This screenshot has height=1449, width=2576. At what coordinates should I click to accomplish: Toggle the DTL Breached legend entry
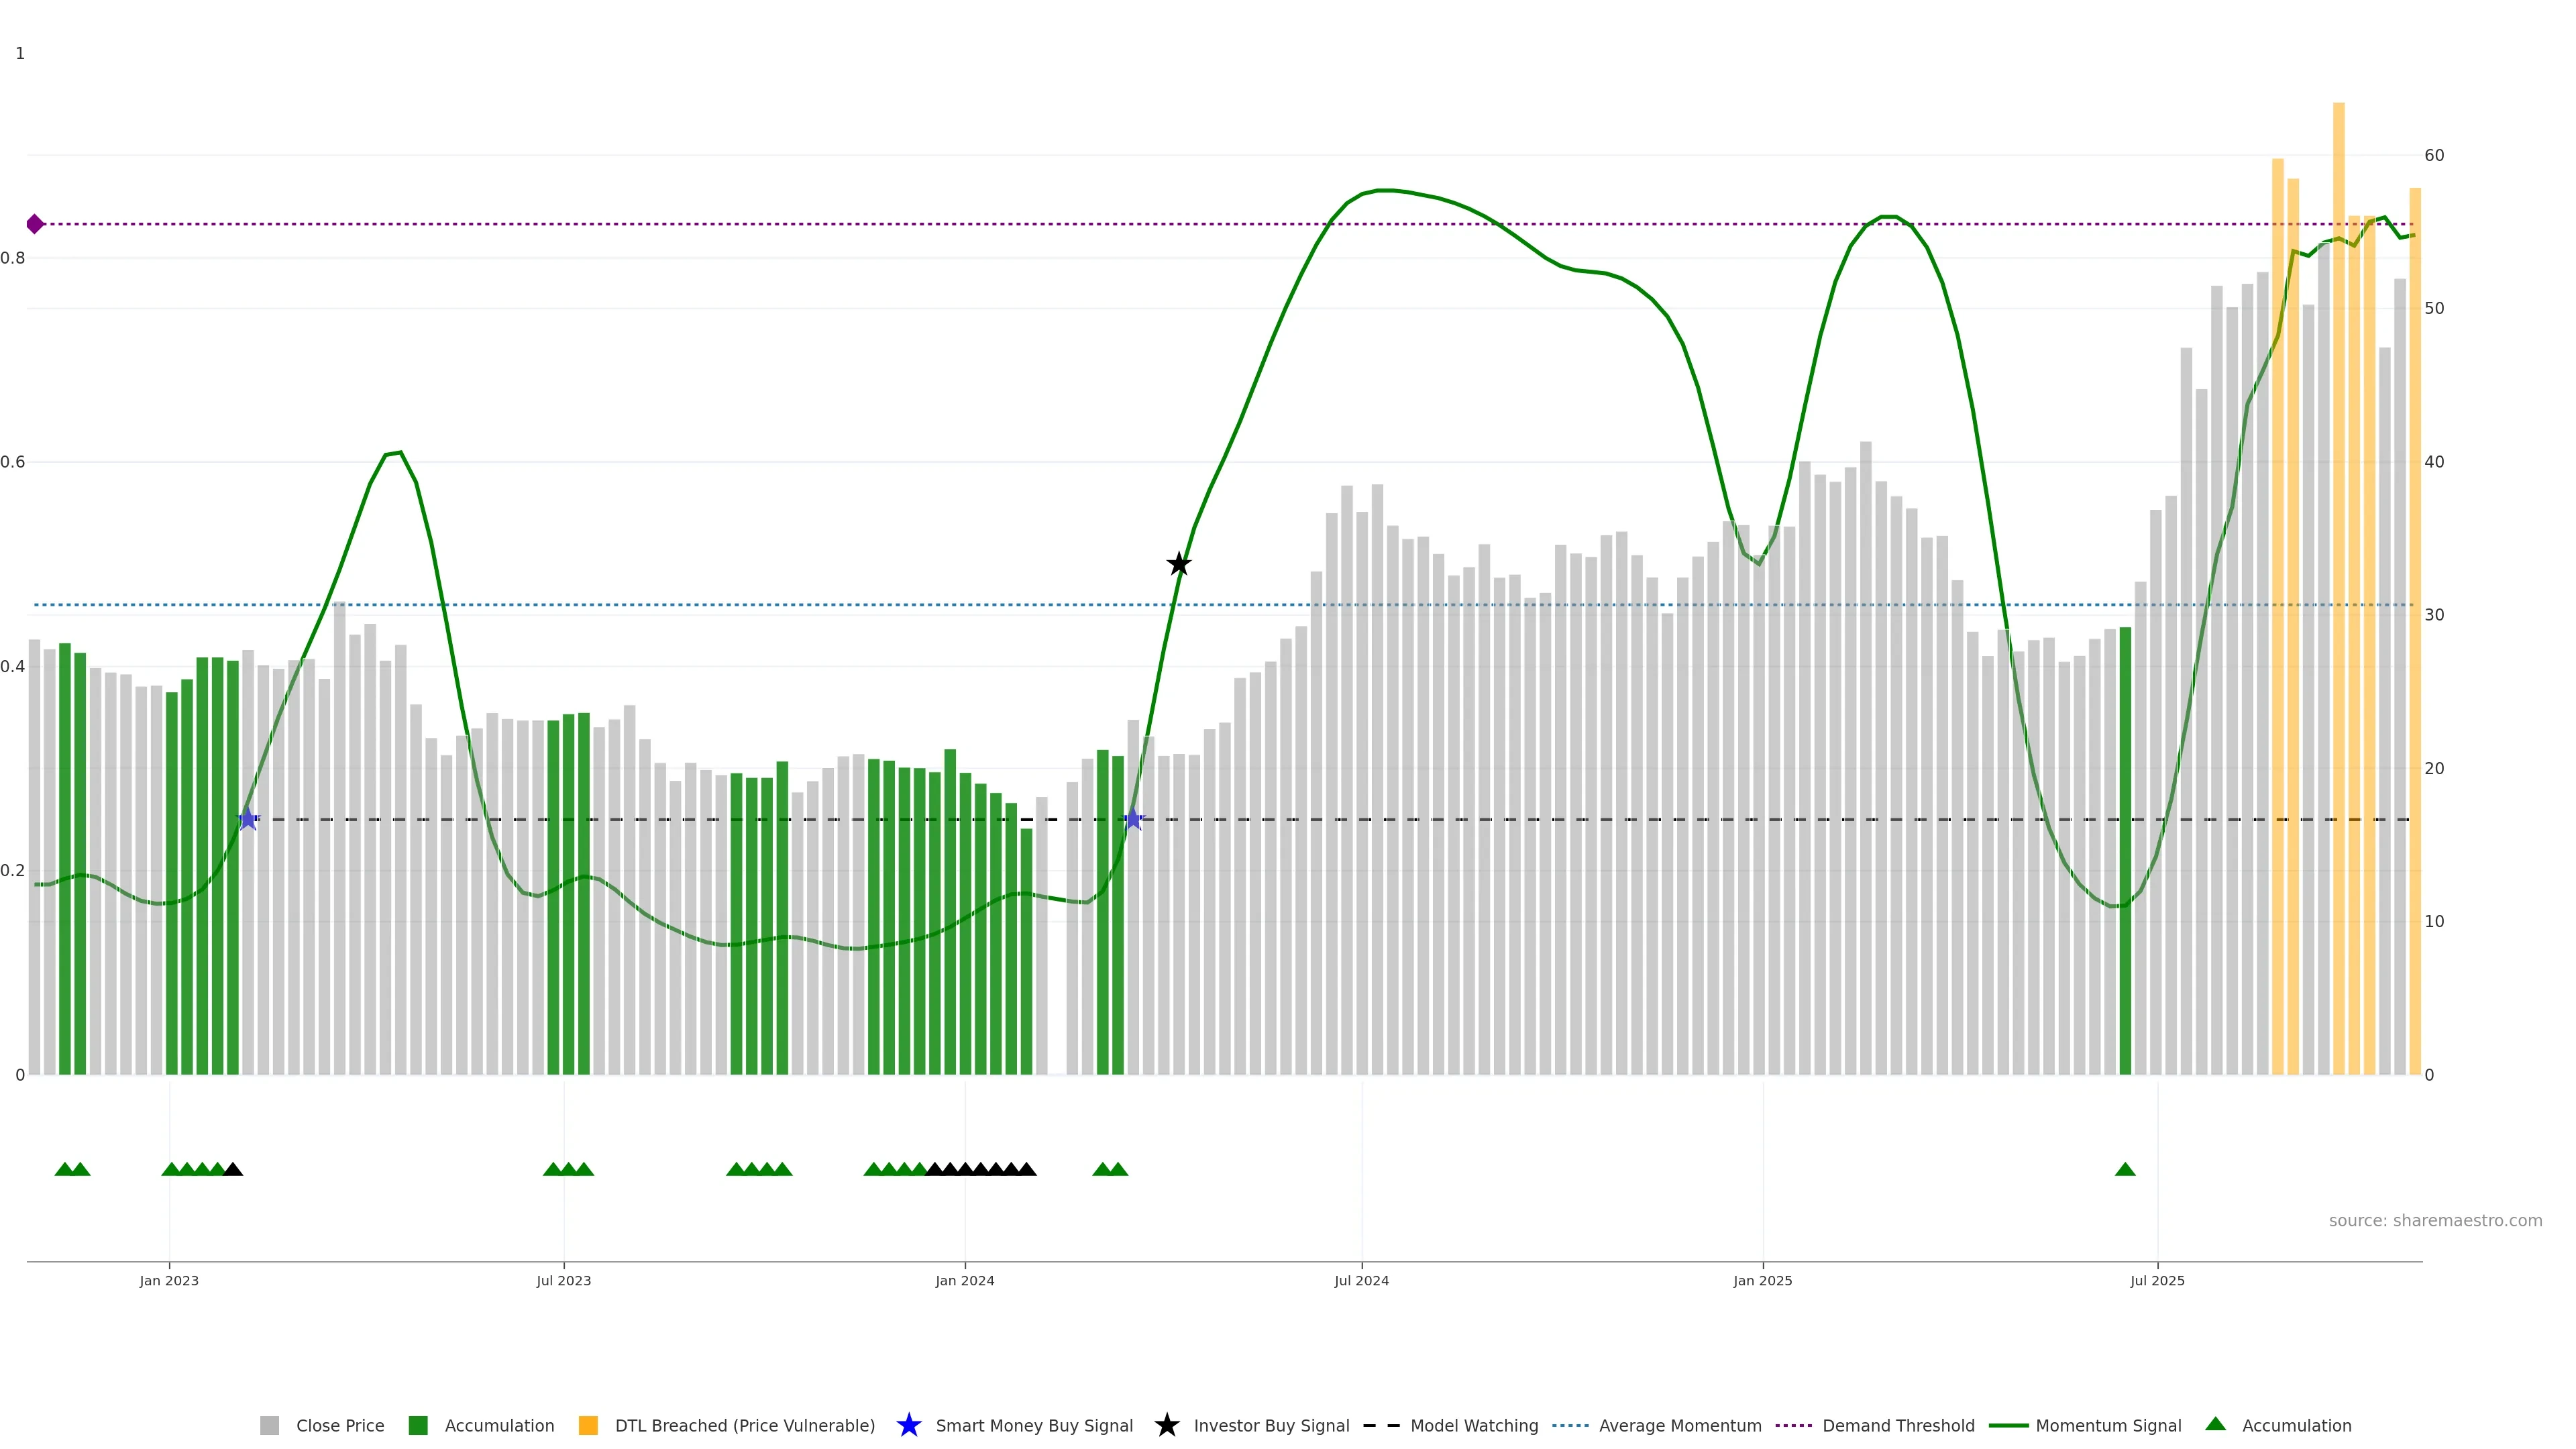[x=744, y=1425]
